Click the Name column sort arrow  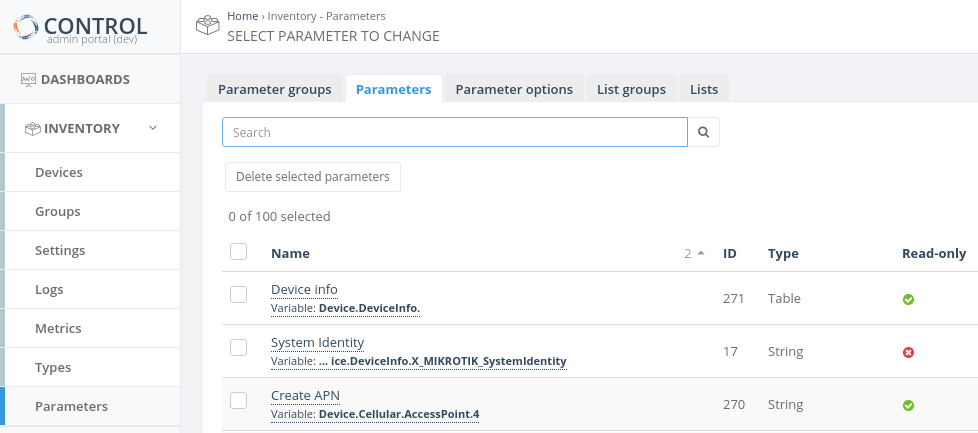point(701,253)
